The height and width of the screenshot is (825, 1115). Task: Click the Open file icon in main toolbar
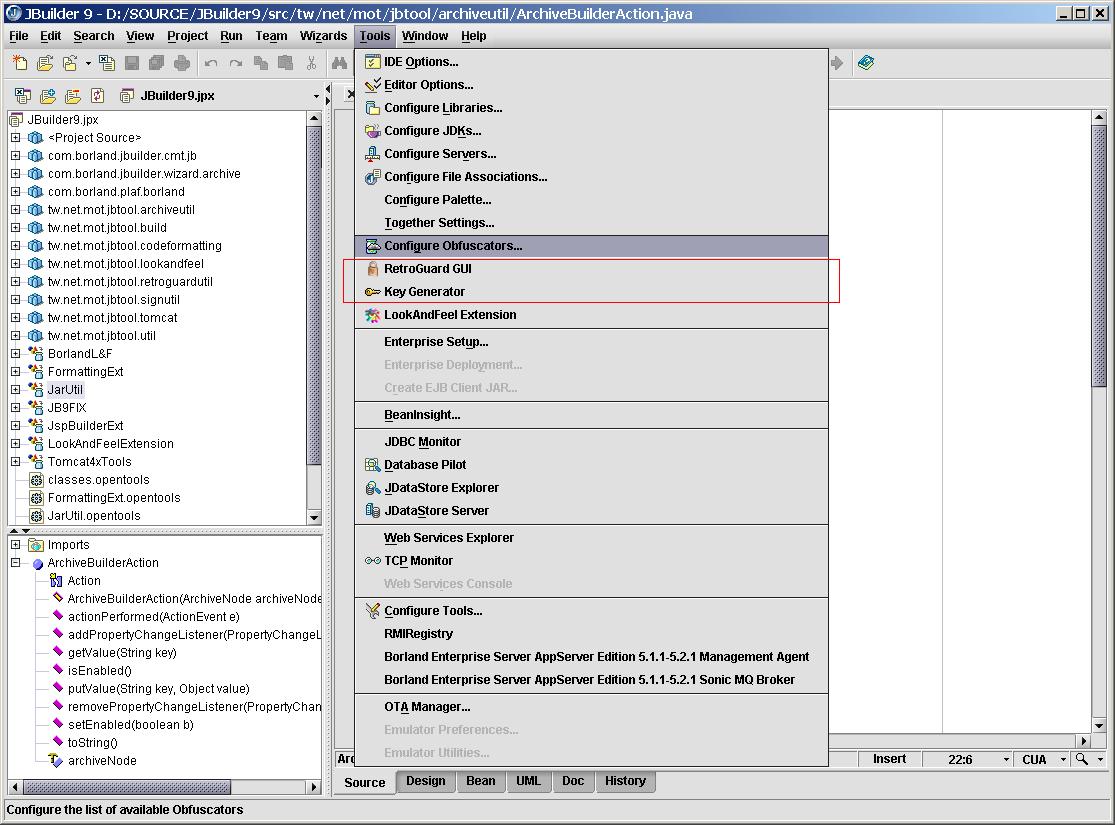45,63
